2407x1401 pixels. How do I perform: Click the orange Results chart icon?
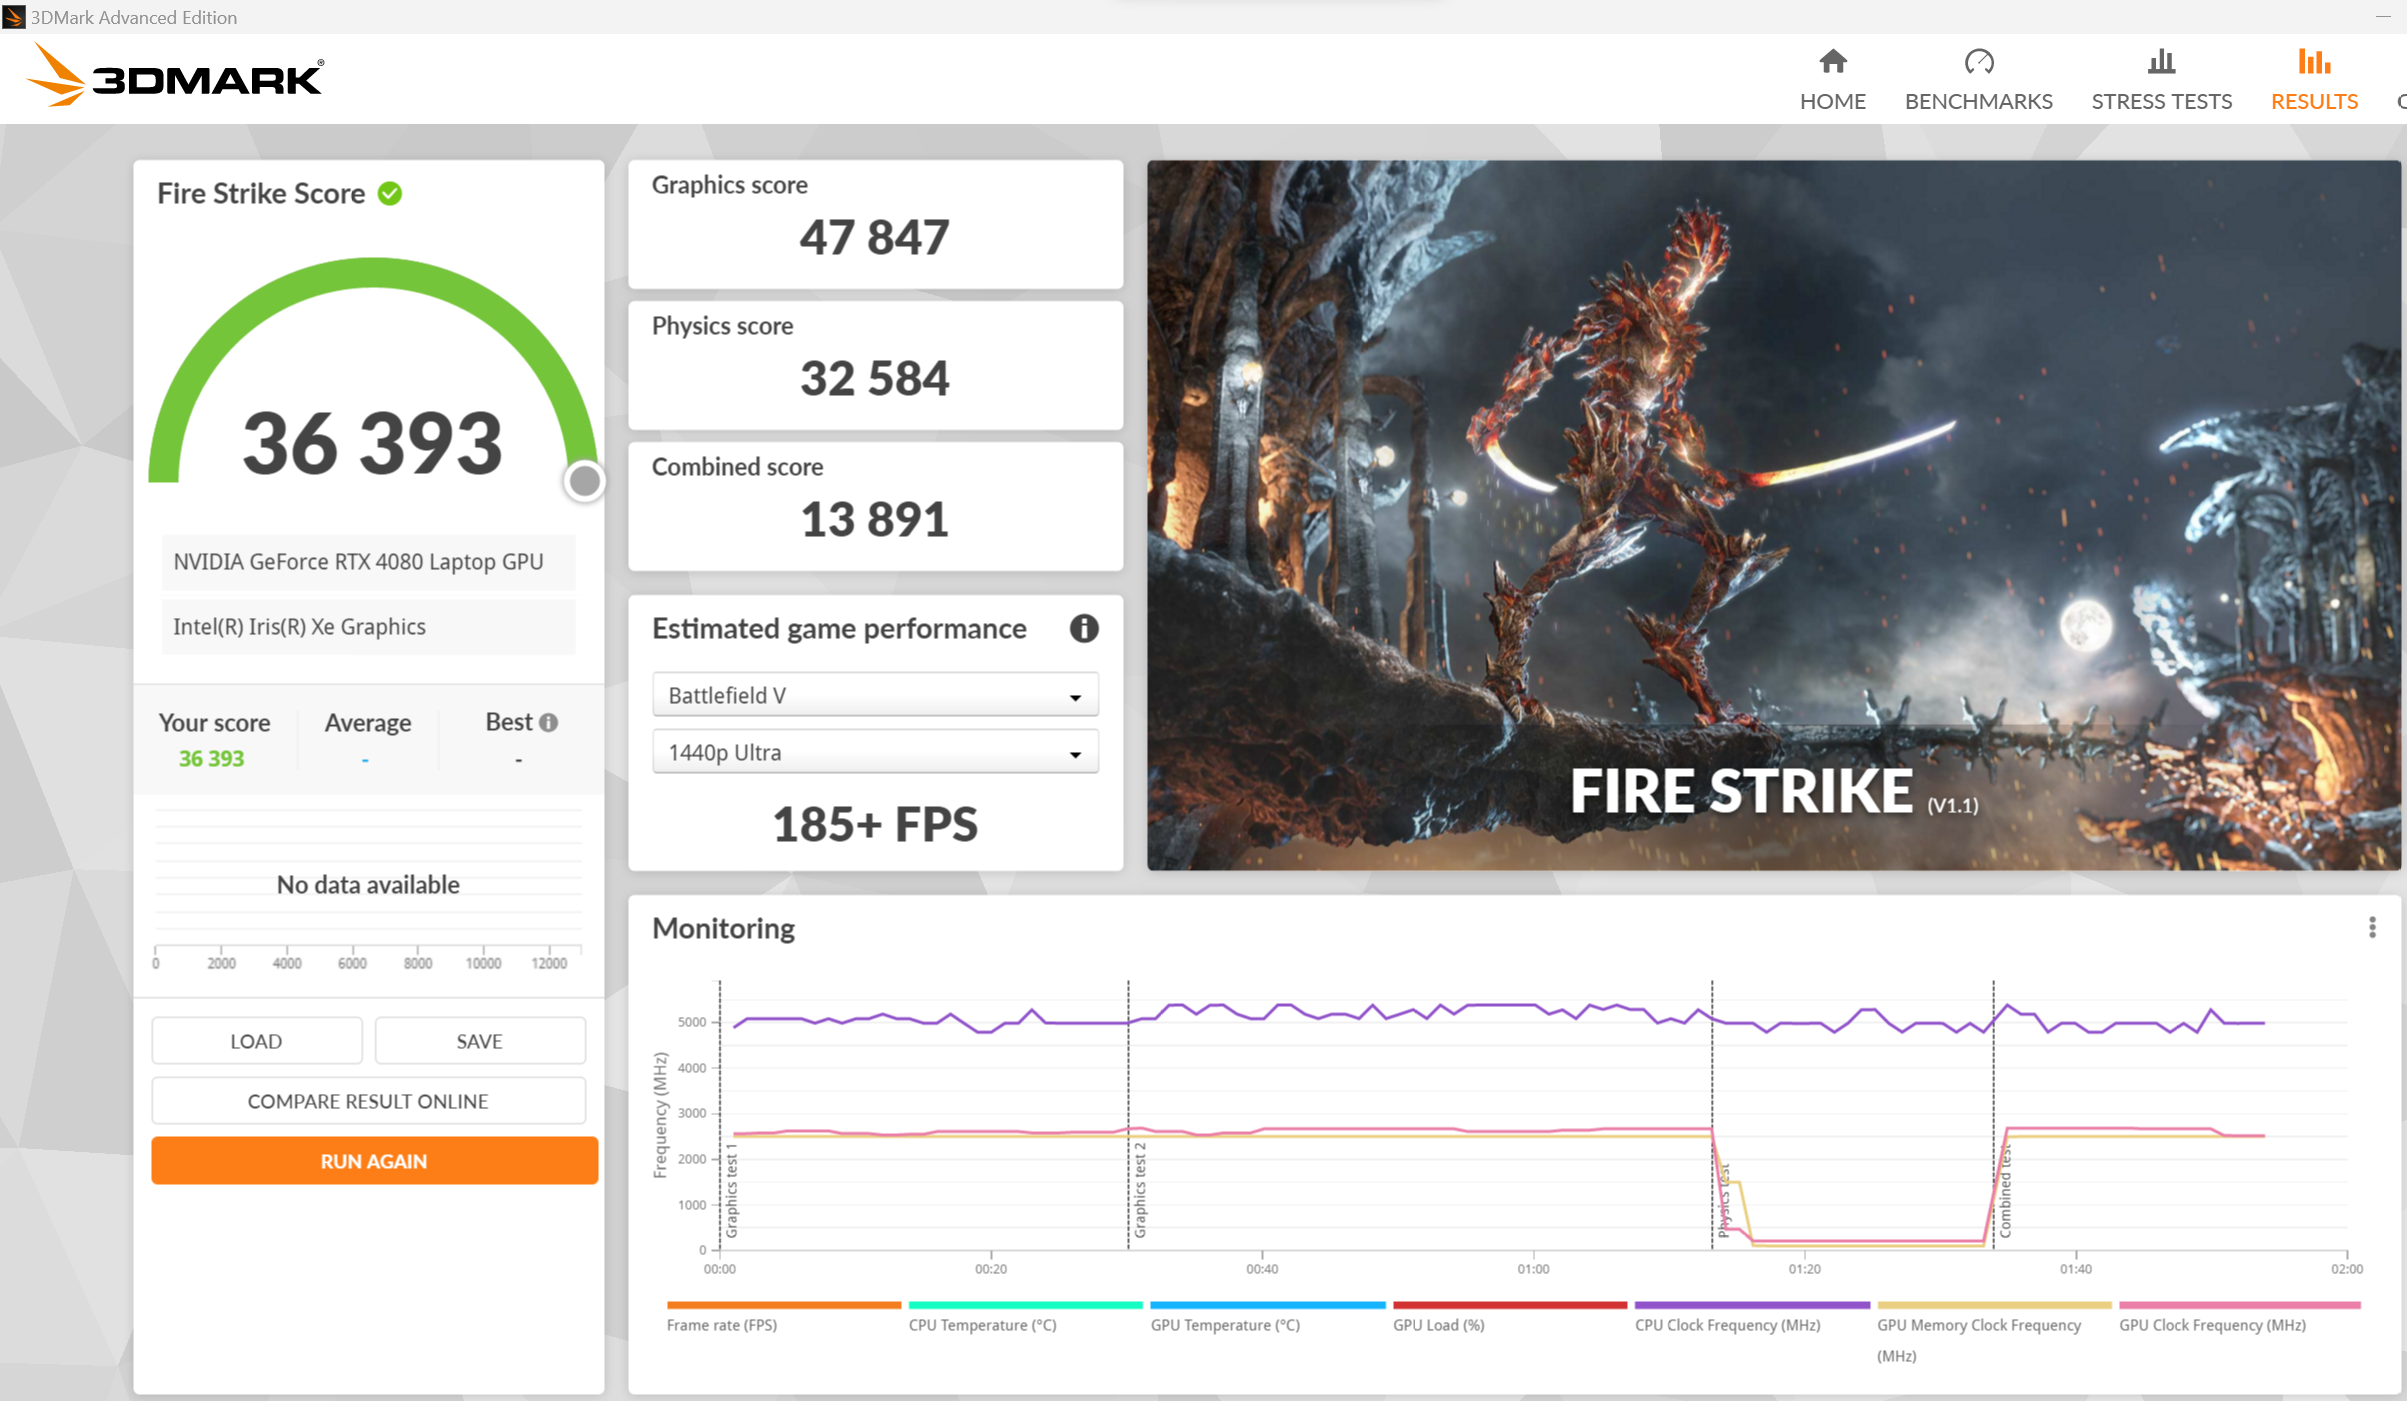coord(2313,62)
